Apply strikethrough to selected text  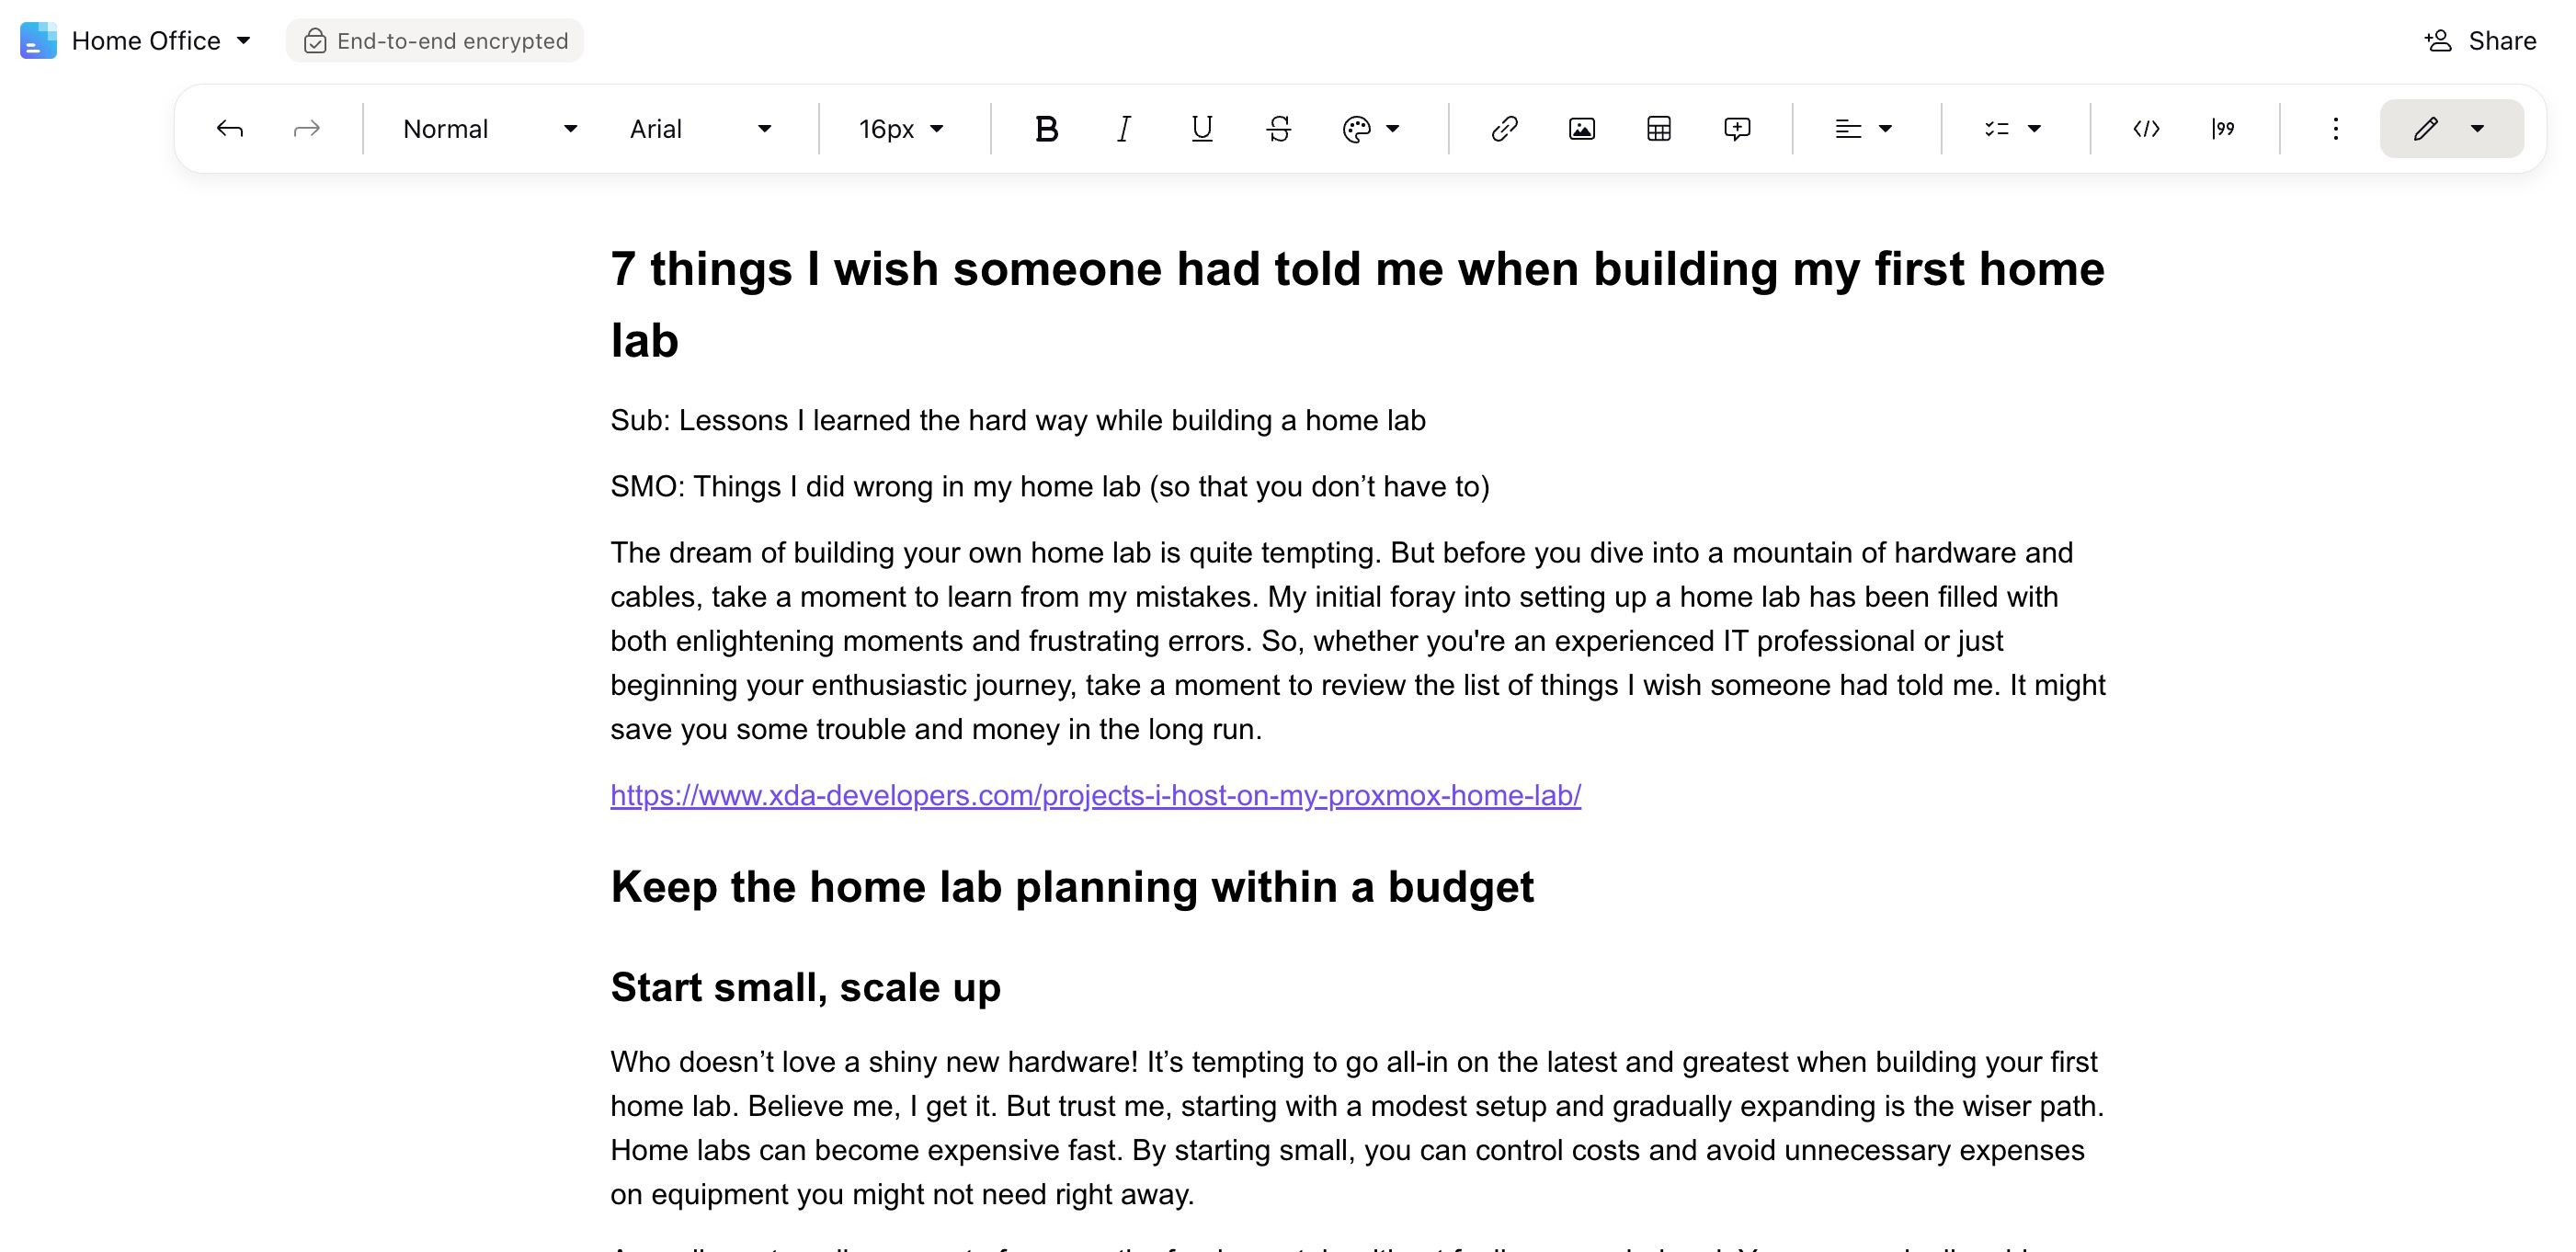(1280, 127)
